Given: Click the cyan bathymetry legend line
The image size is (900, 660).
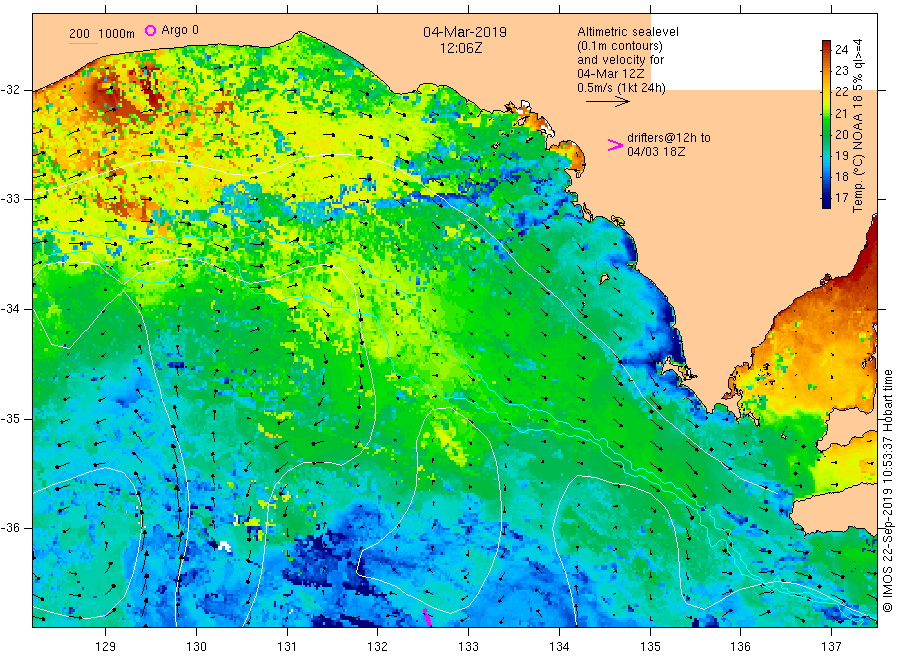Looking at the screenshot, I should [x=83, y=43].
